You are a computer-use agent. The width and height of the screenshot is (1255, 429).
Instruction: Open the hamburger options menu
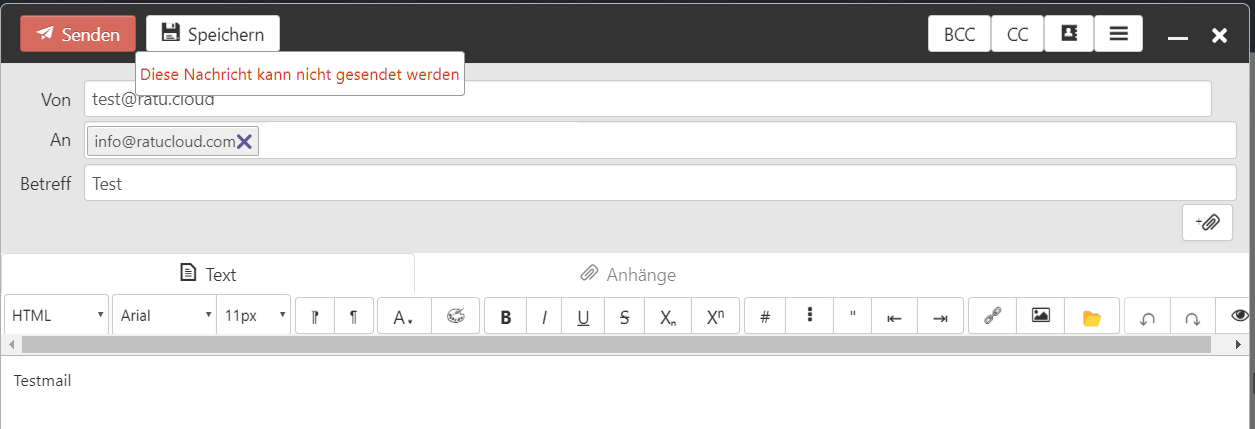(1119, 34)
